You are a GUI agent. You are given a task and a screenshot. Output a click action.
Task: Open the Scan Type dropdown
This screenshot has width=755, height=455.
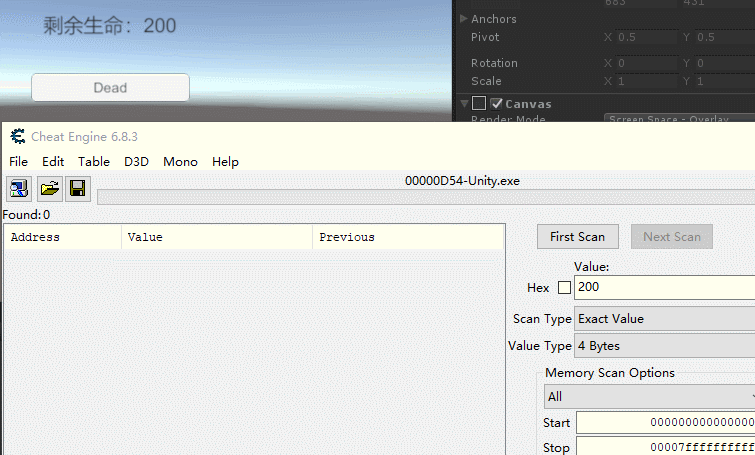(x=664, y=319)
